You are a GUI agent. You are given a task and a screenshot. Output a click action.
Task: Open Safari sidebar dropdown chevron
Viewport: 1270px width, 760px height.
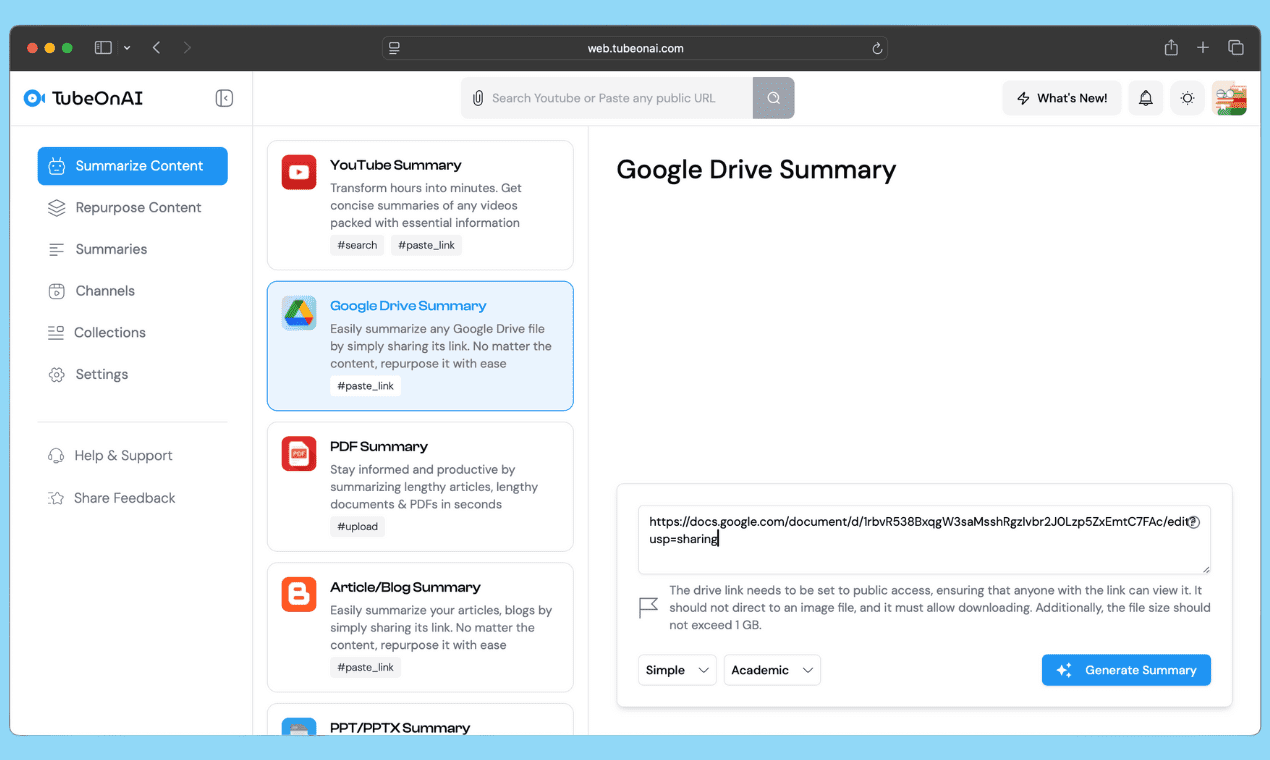(127, 48)
